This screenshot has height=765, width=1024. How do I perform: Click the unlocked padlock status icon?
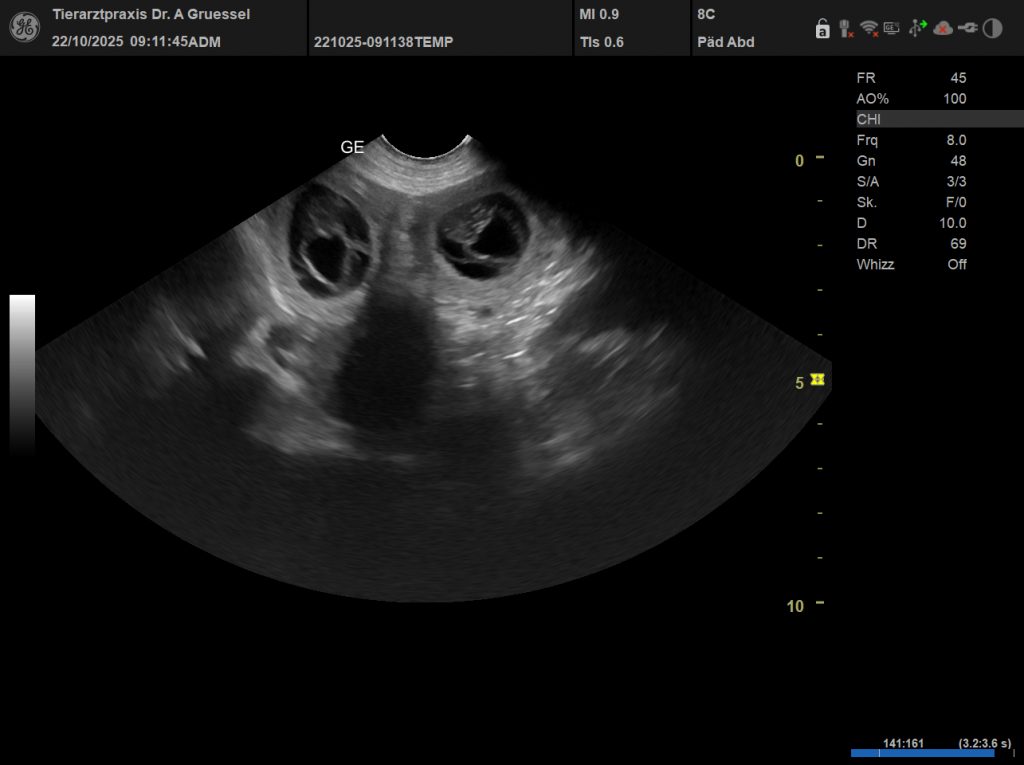[822, 29]
